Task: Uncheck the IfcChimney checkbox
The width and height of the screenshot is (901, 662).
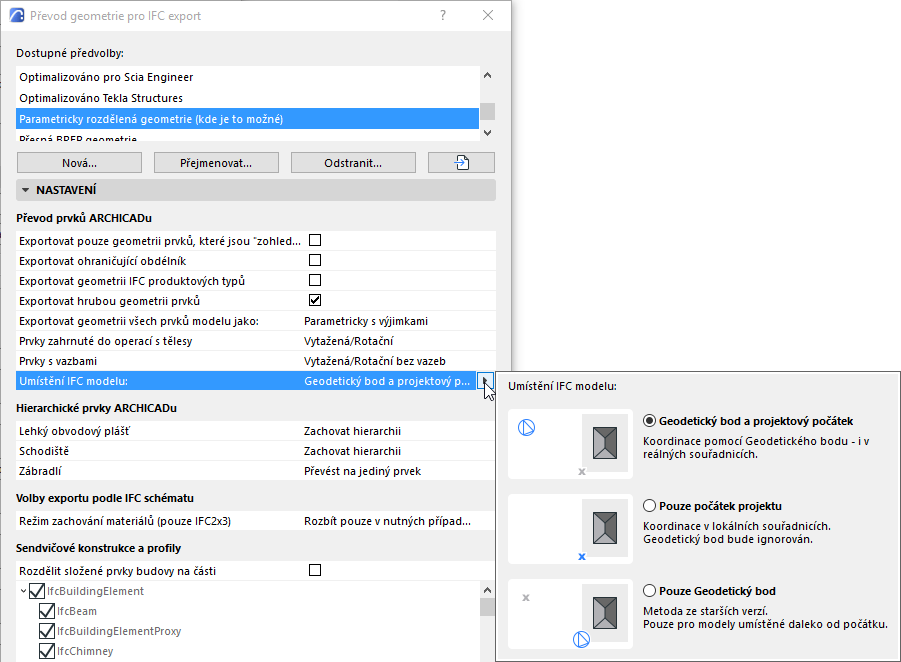Action: [x=47, y=651]
